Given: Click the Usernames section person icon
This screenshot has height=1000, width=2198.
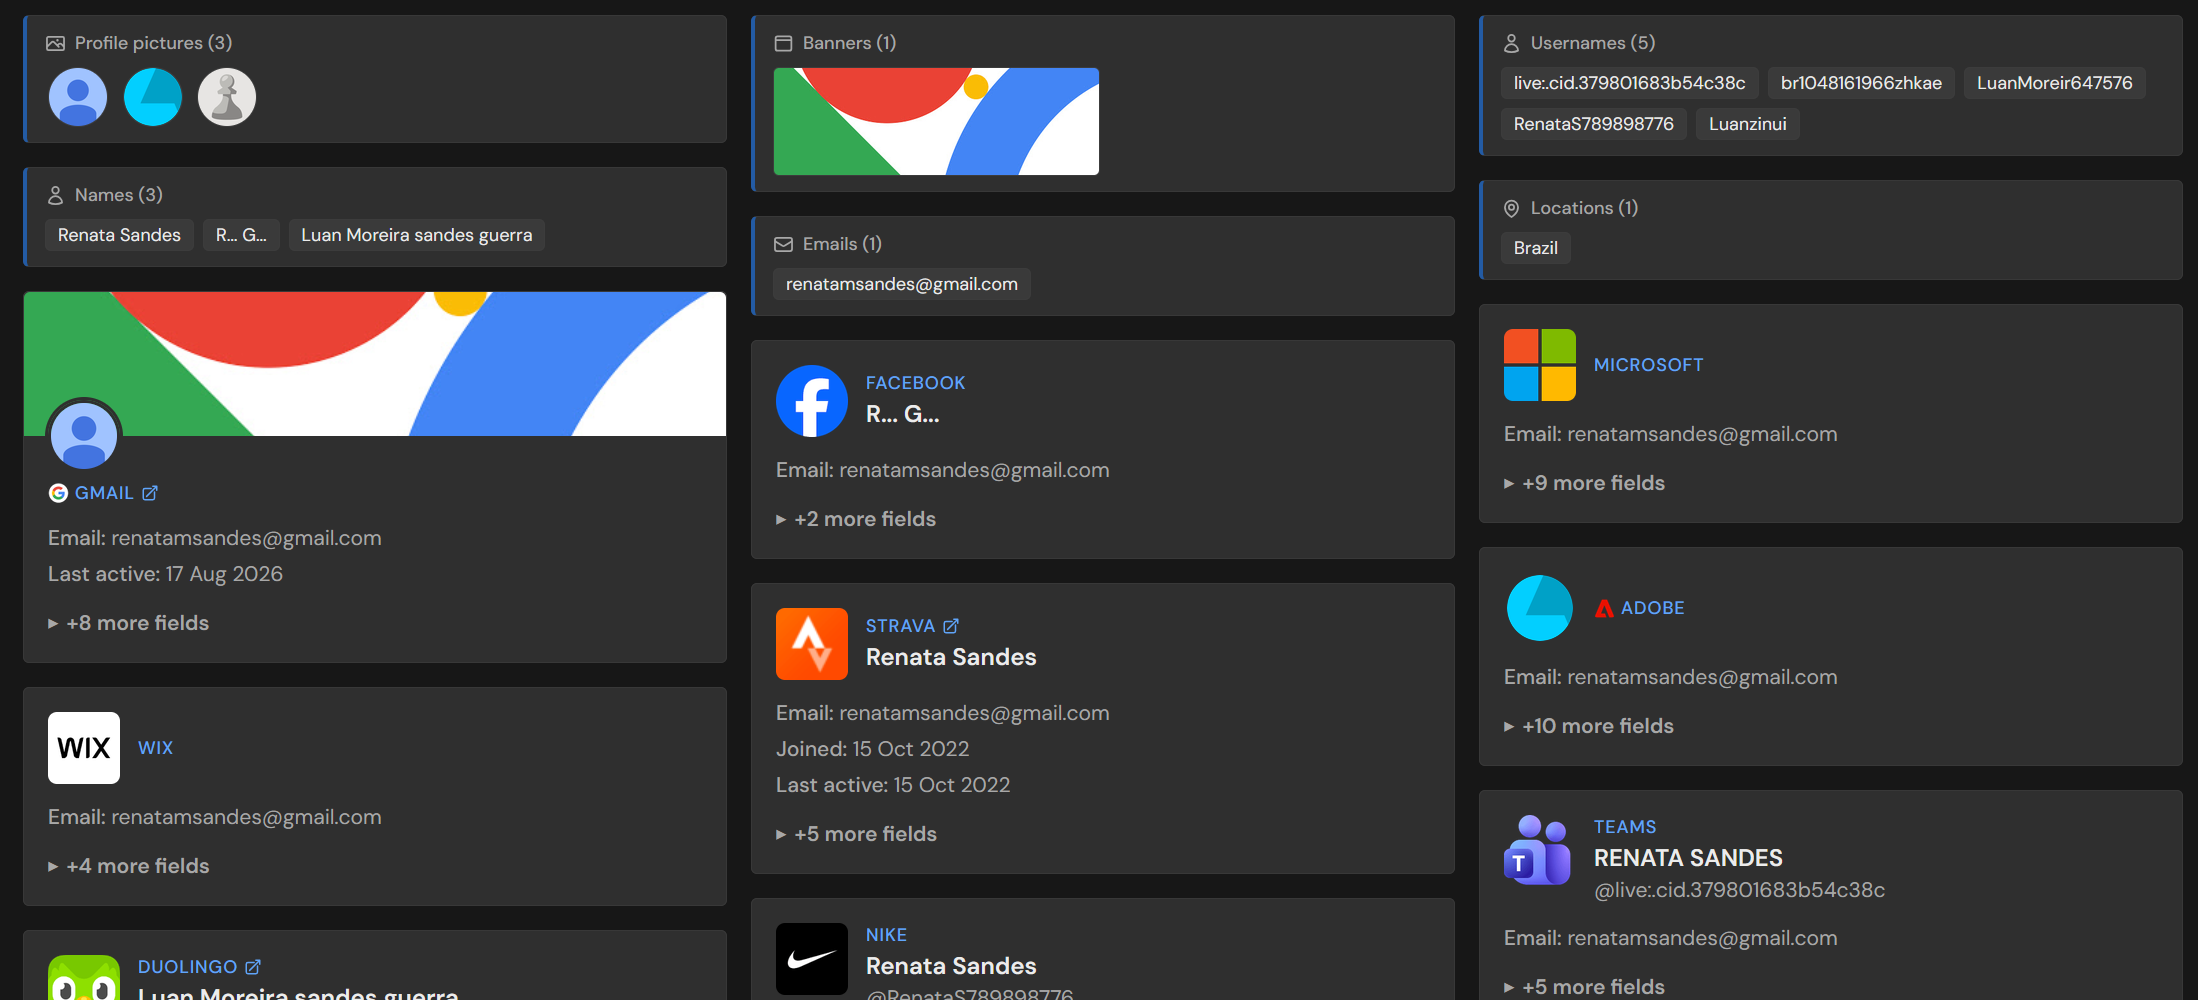Looking at the screenshot, I should click(x=1512, y=43).
